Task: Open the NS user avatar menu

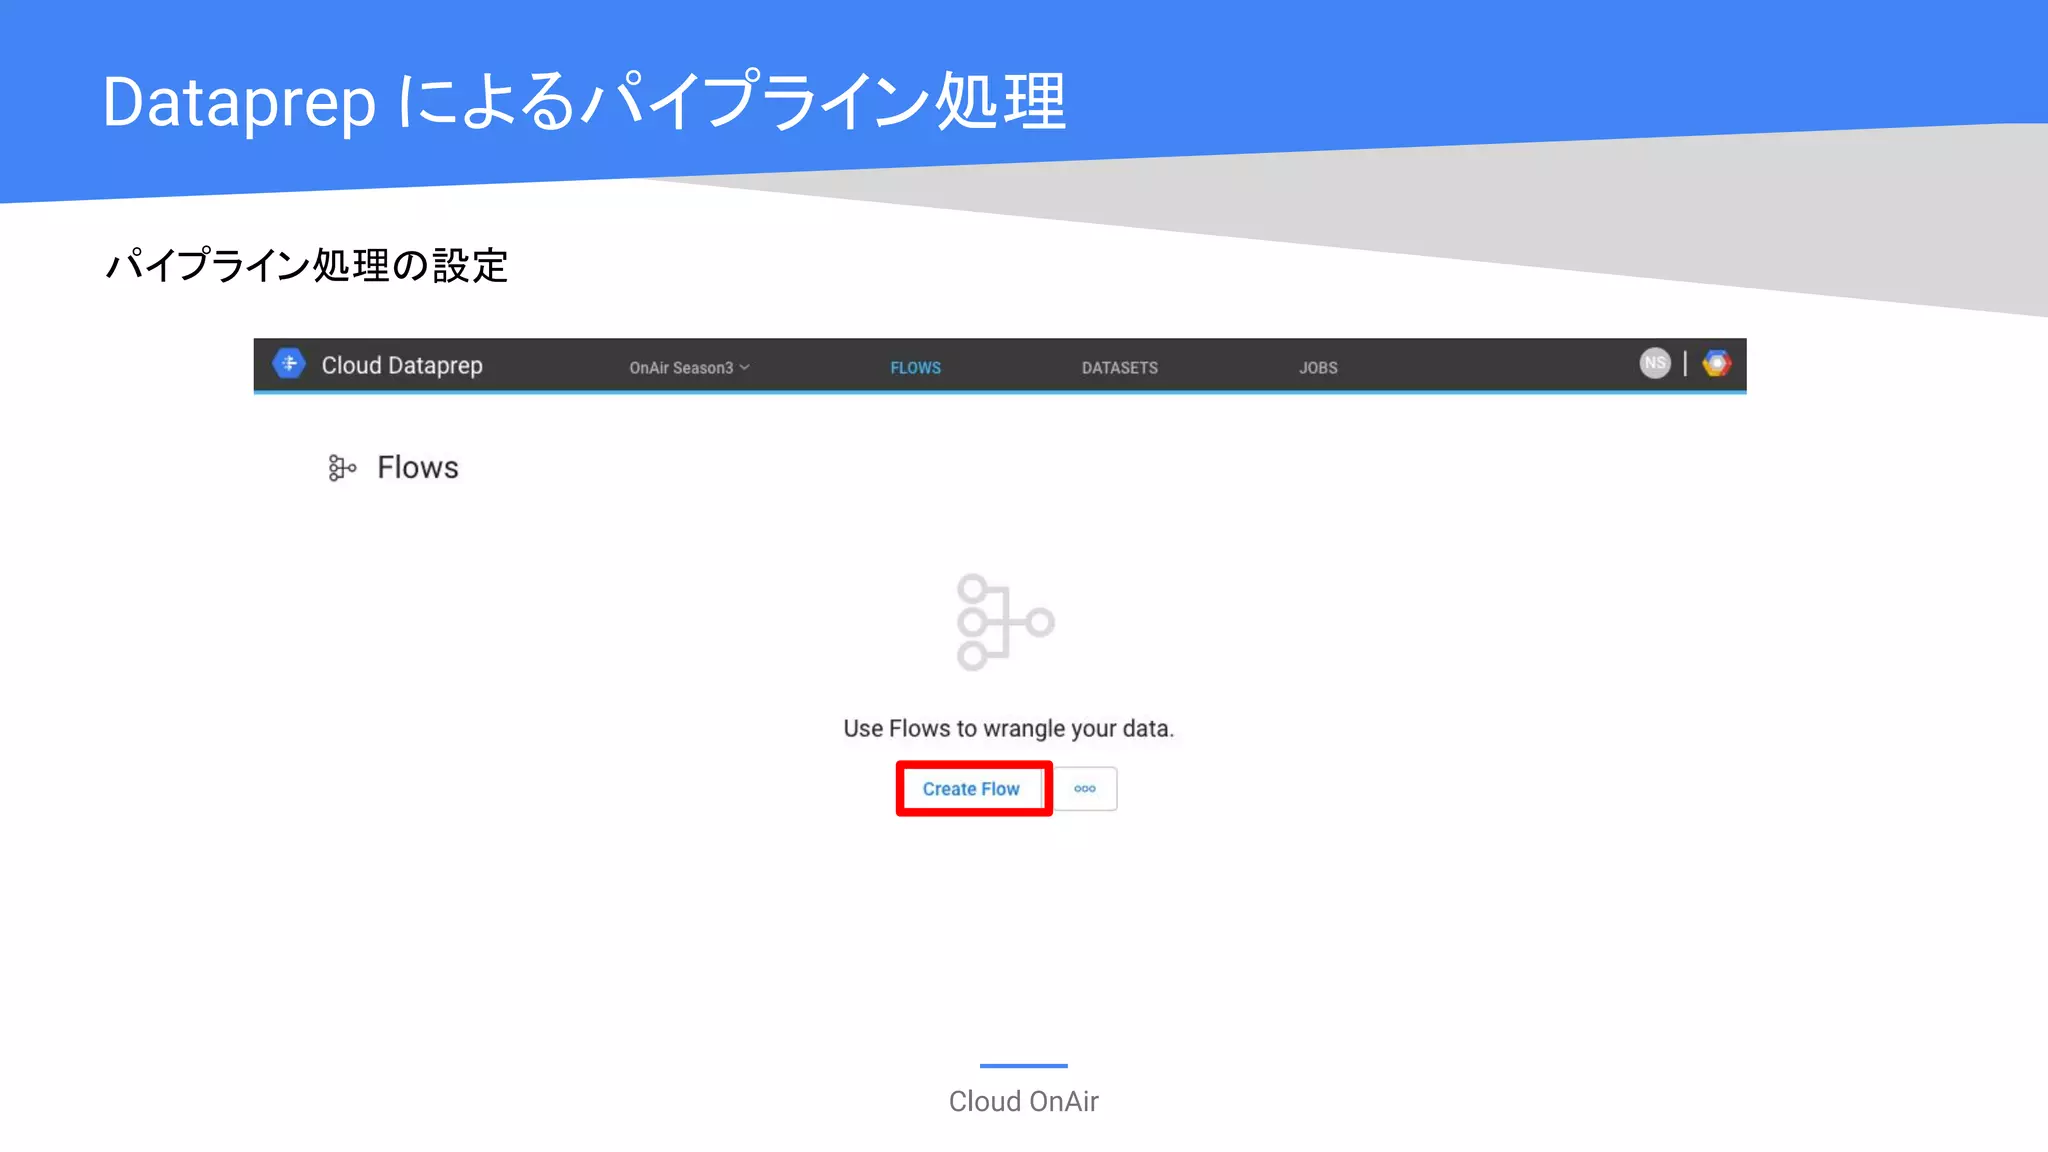Action: pyautogui.click(x=1655, y=363)
